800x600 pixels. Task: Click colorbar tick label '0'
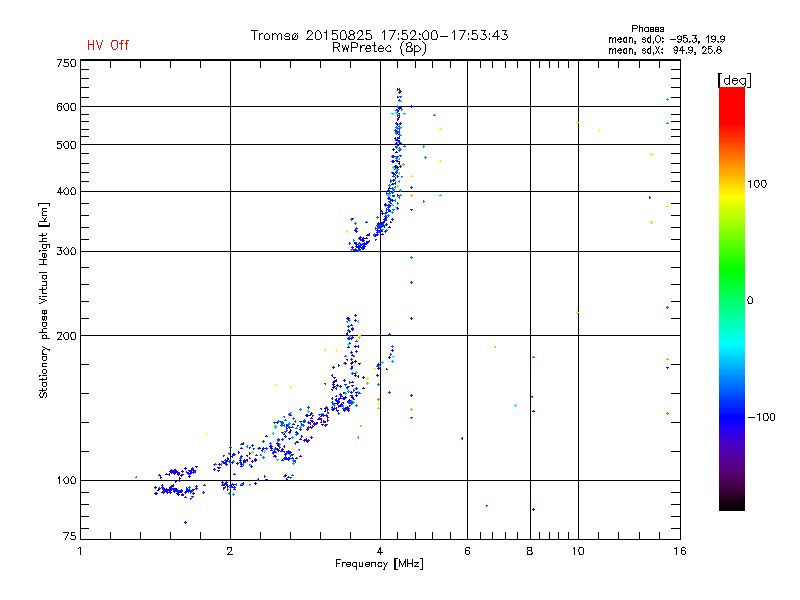click(x=750, y=301)
